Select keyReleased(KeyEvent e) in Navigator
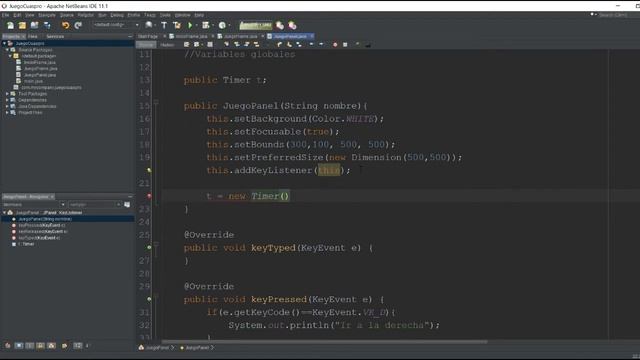The image size is (640, 360). 42,231
